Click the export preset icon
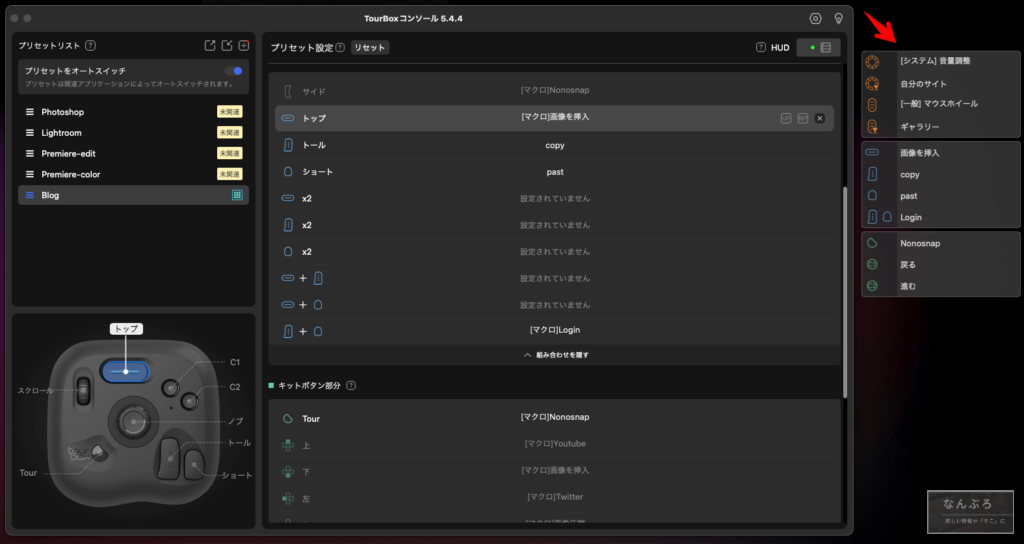The image size is (1024, 544). (x=210, y=45)
